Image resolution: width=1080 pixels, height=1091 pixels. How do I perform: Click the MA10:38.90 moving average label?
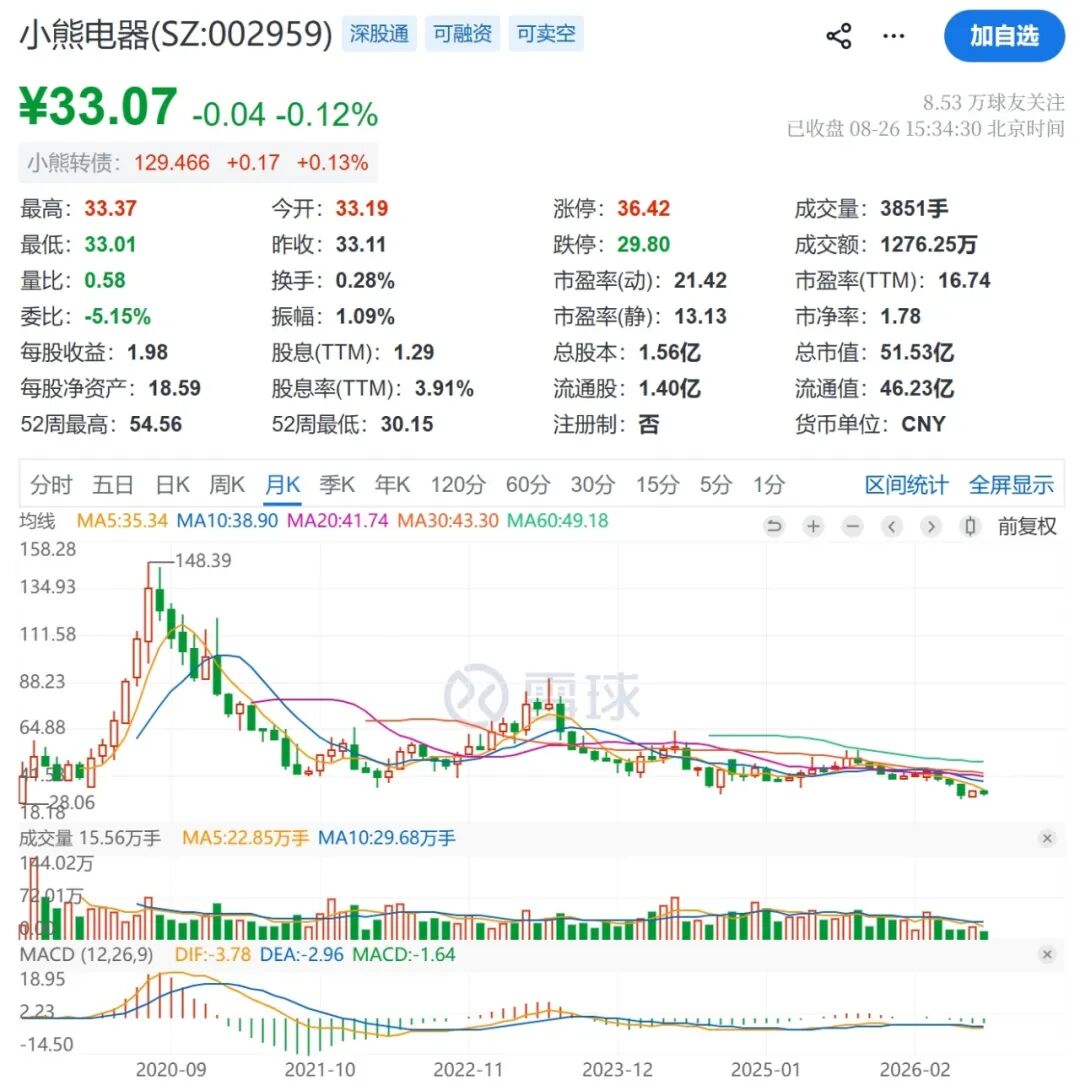click(227, 520)
